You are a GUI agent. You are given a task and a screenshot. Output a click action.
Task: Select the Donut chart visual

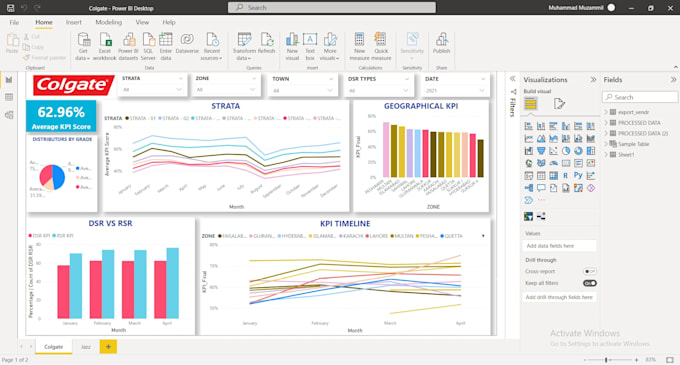[x=578, y=151]
